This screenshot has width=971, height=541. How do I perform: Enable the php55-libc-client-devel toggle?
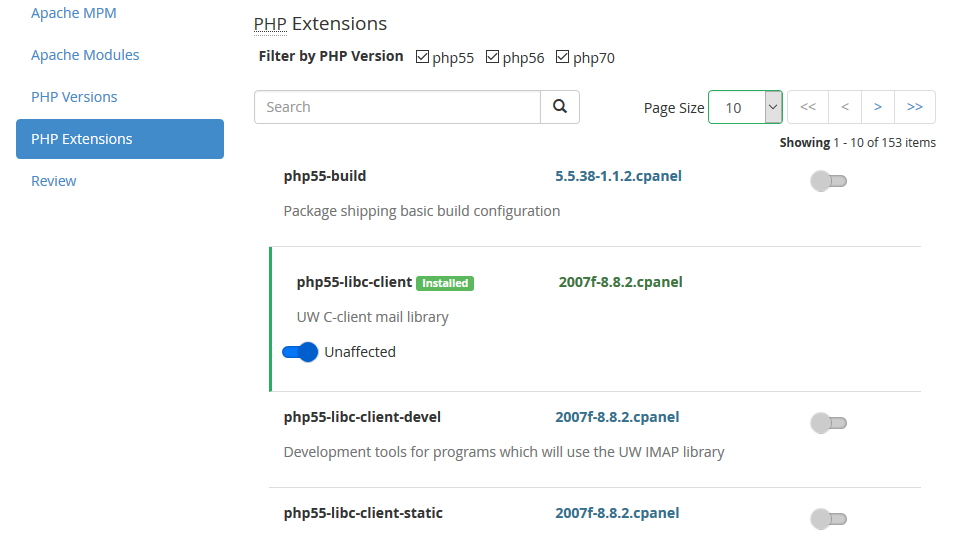(829, 423)
